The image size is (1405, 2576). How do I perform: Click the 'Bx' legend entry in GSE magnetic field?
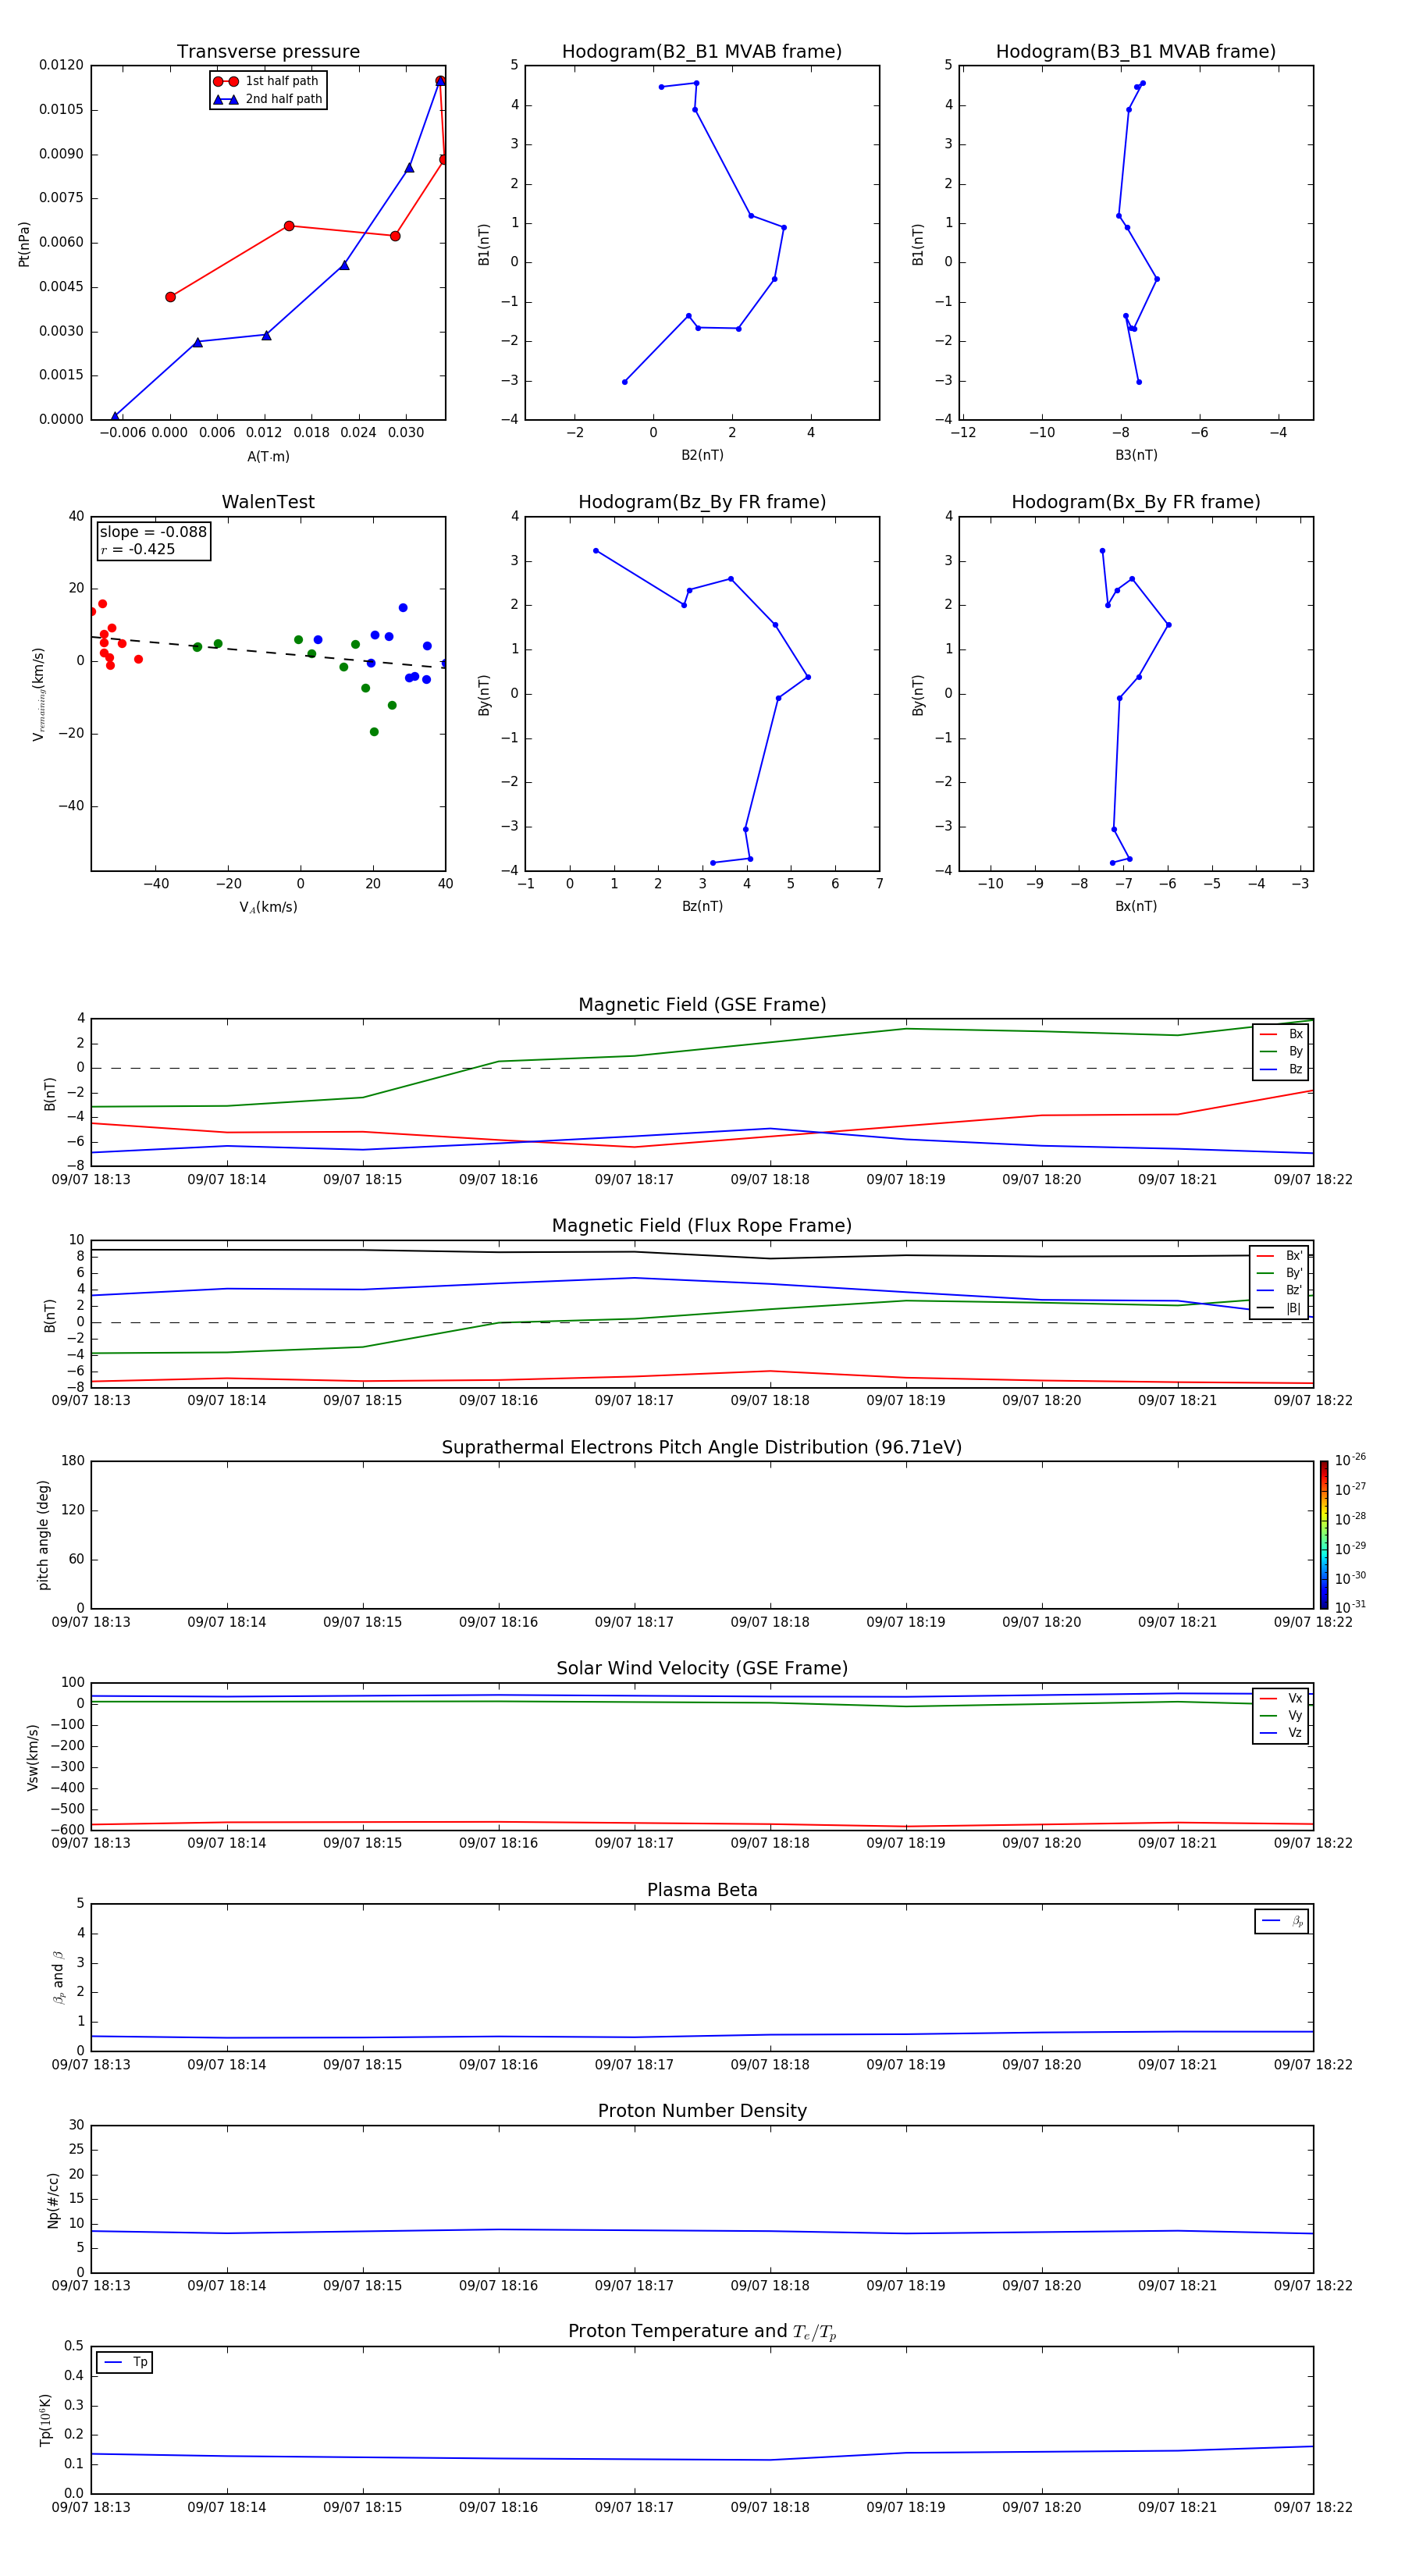point(1281,1034)
